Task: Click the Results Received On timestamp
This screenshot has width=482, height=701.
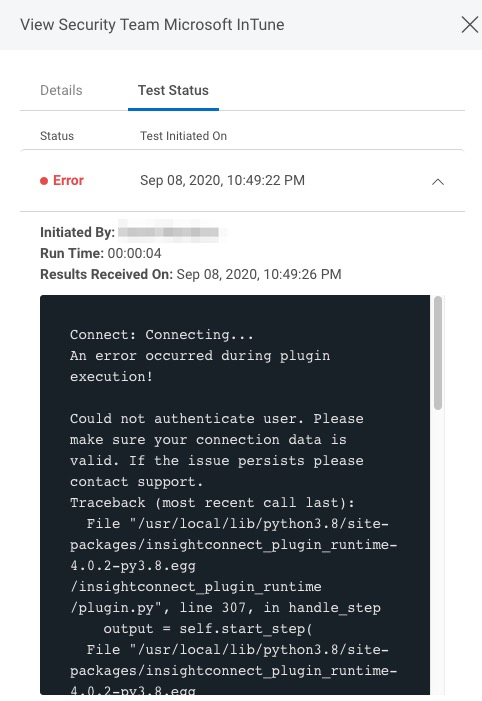Action: click(259, 274)
